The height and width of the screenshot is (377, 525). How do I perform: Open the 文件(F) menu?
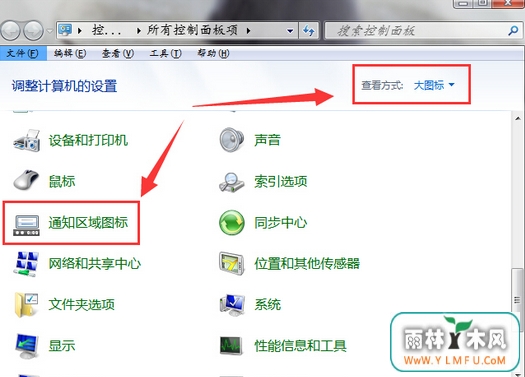tap(23, 53)
